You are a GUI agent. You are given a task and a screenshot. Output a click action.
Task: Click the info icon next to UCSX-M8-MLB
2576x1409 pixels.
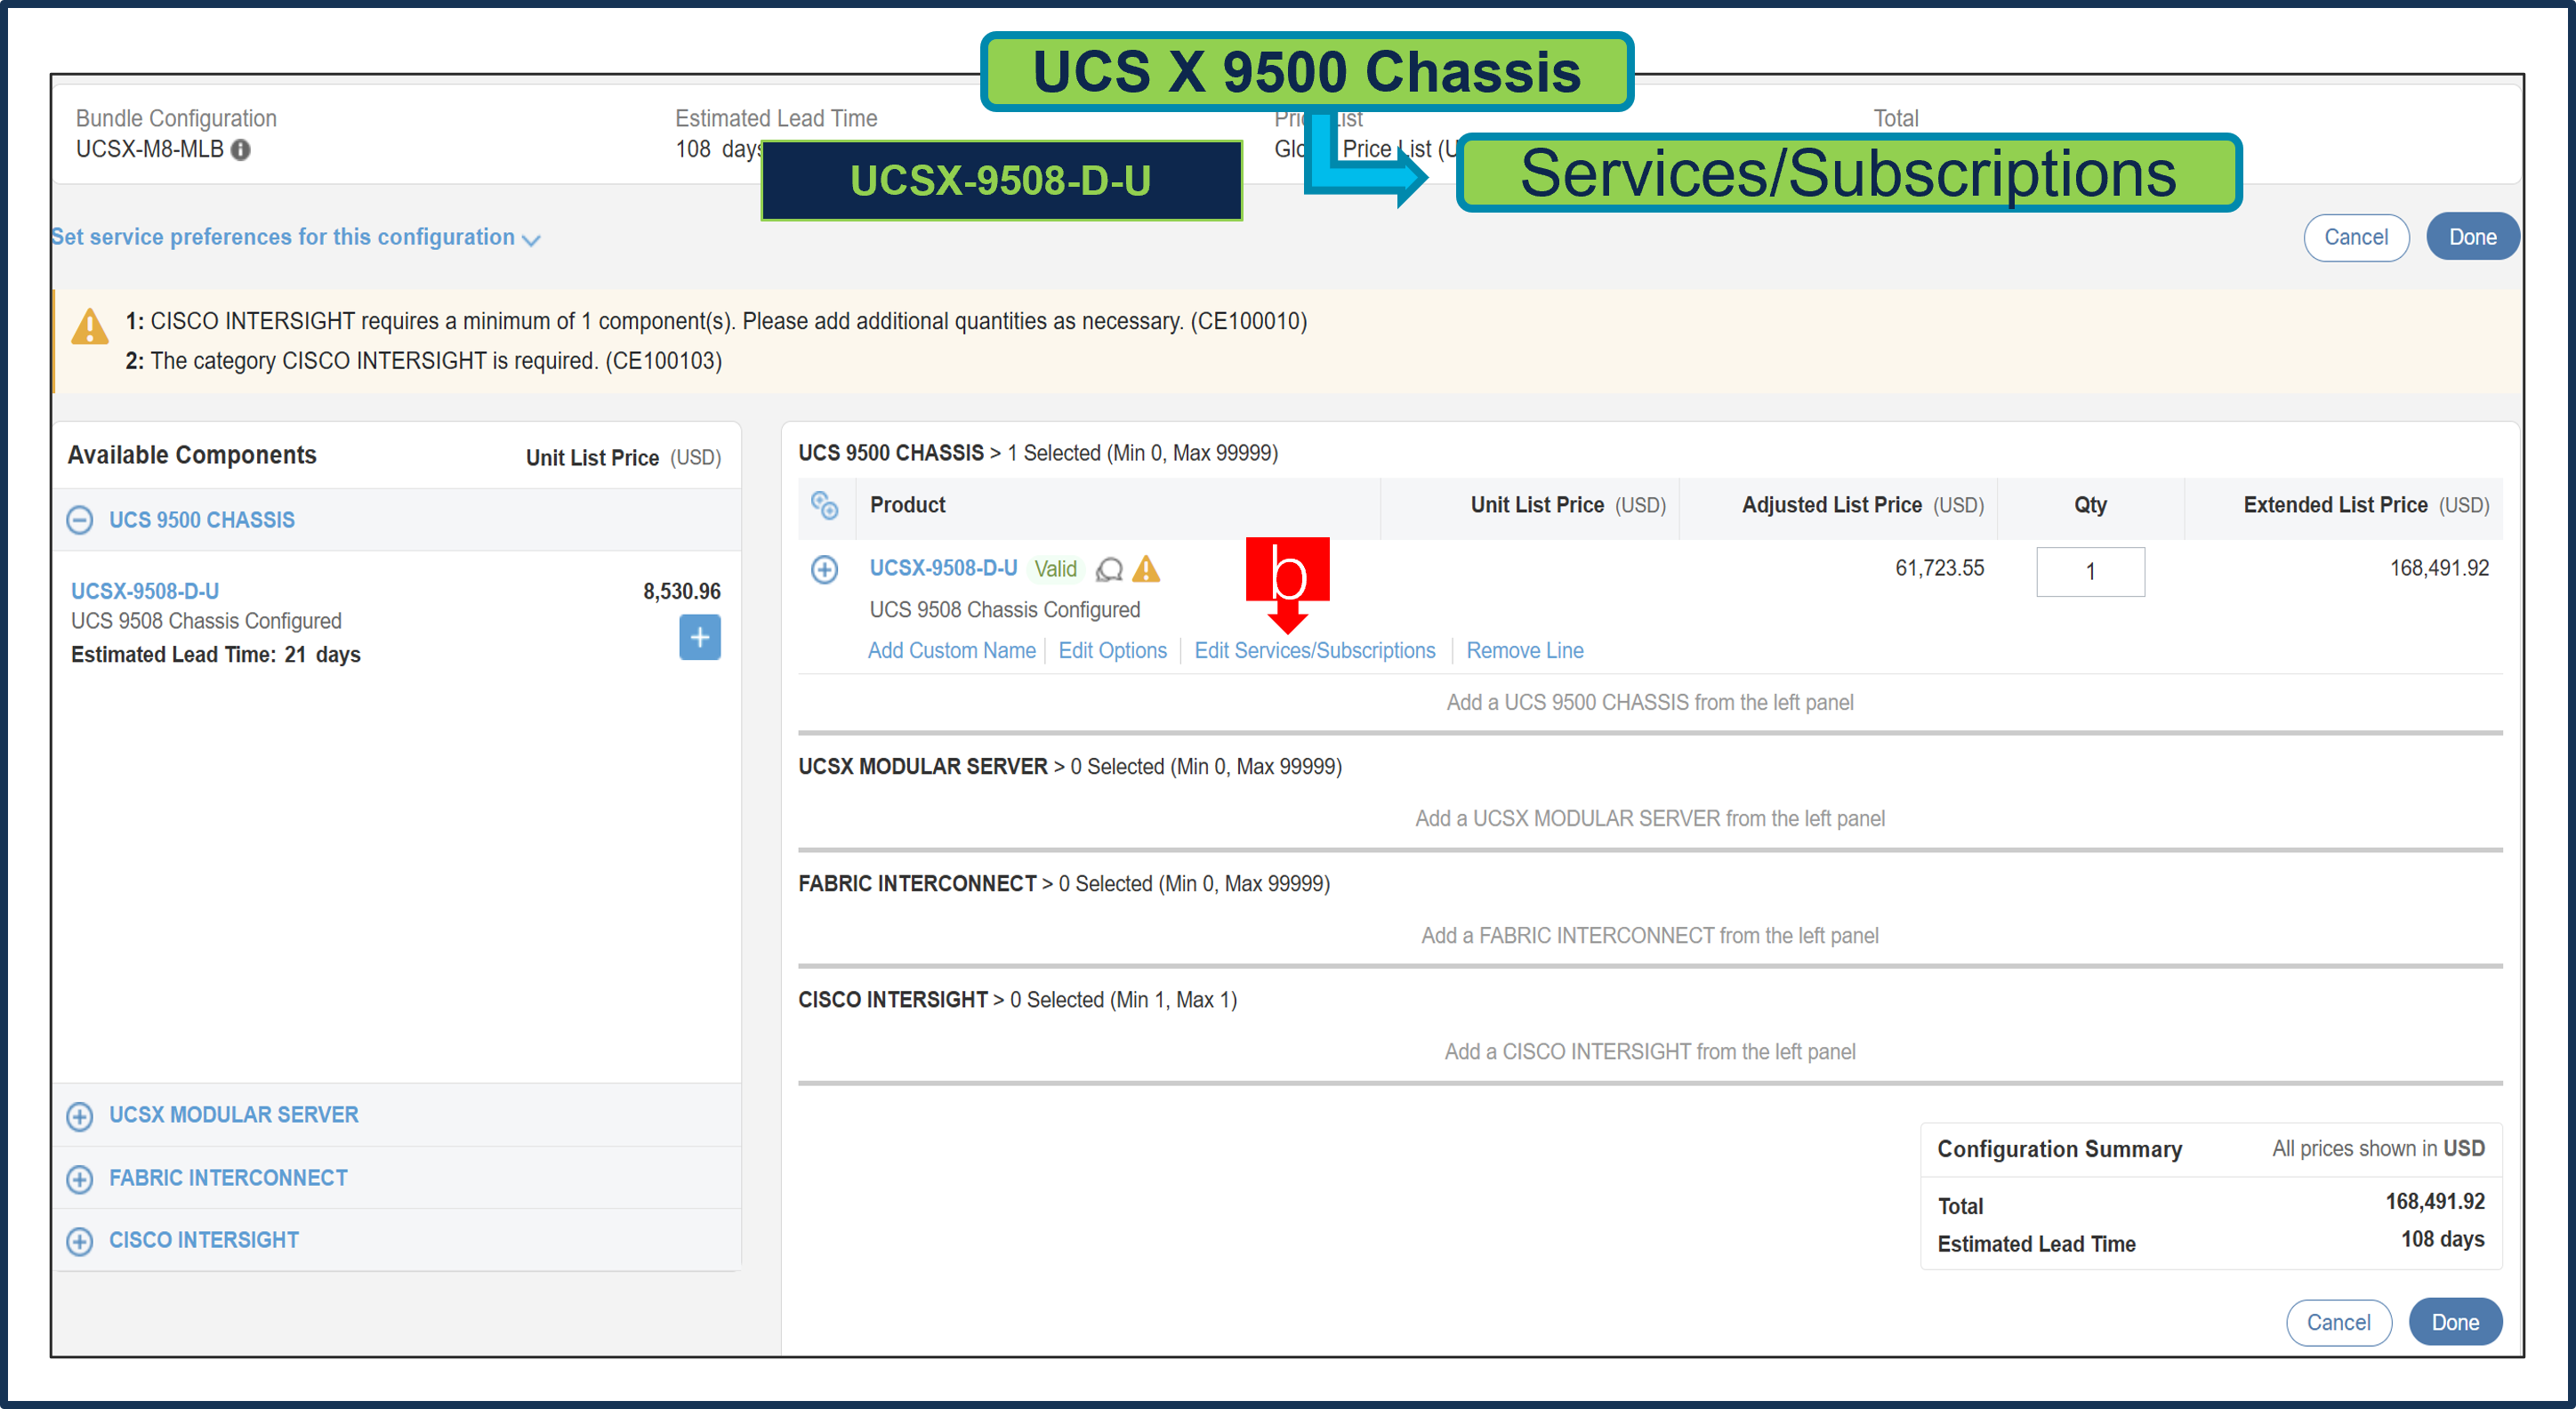point(241,150)
